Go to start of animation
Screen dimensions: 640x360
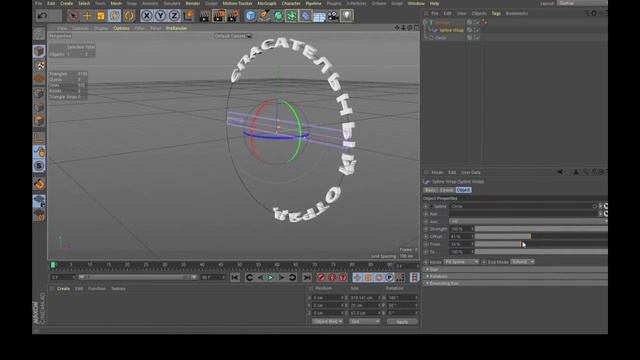[235, 278]
